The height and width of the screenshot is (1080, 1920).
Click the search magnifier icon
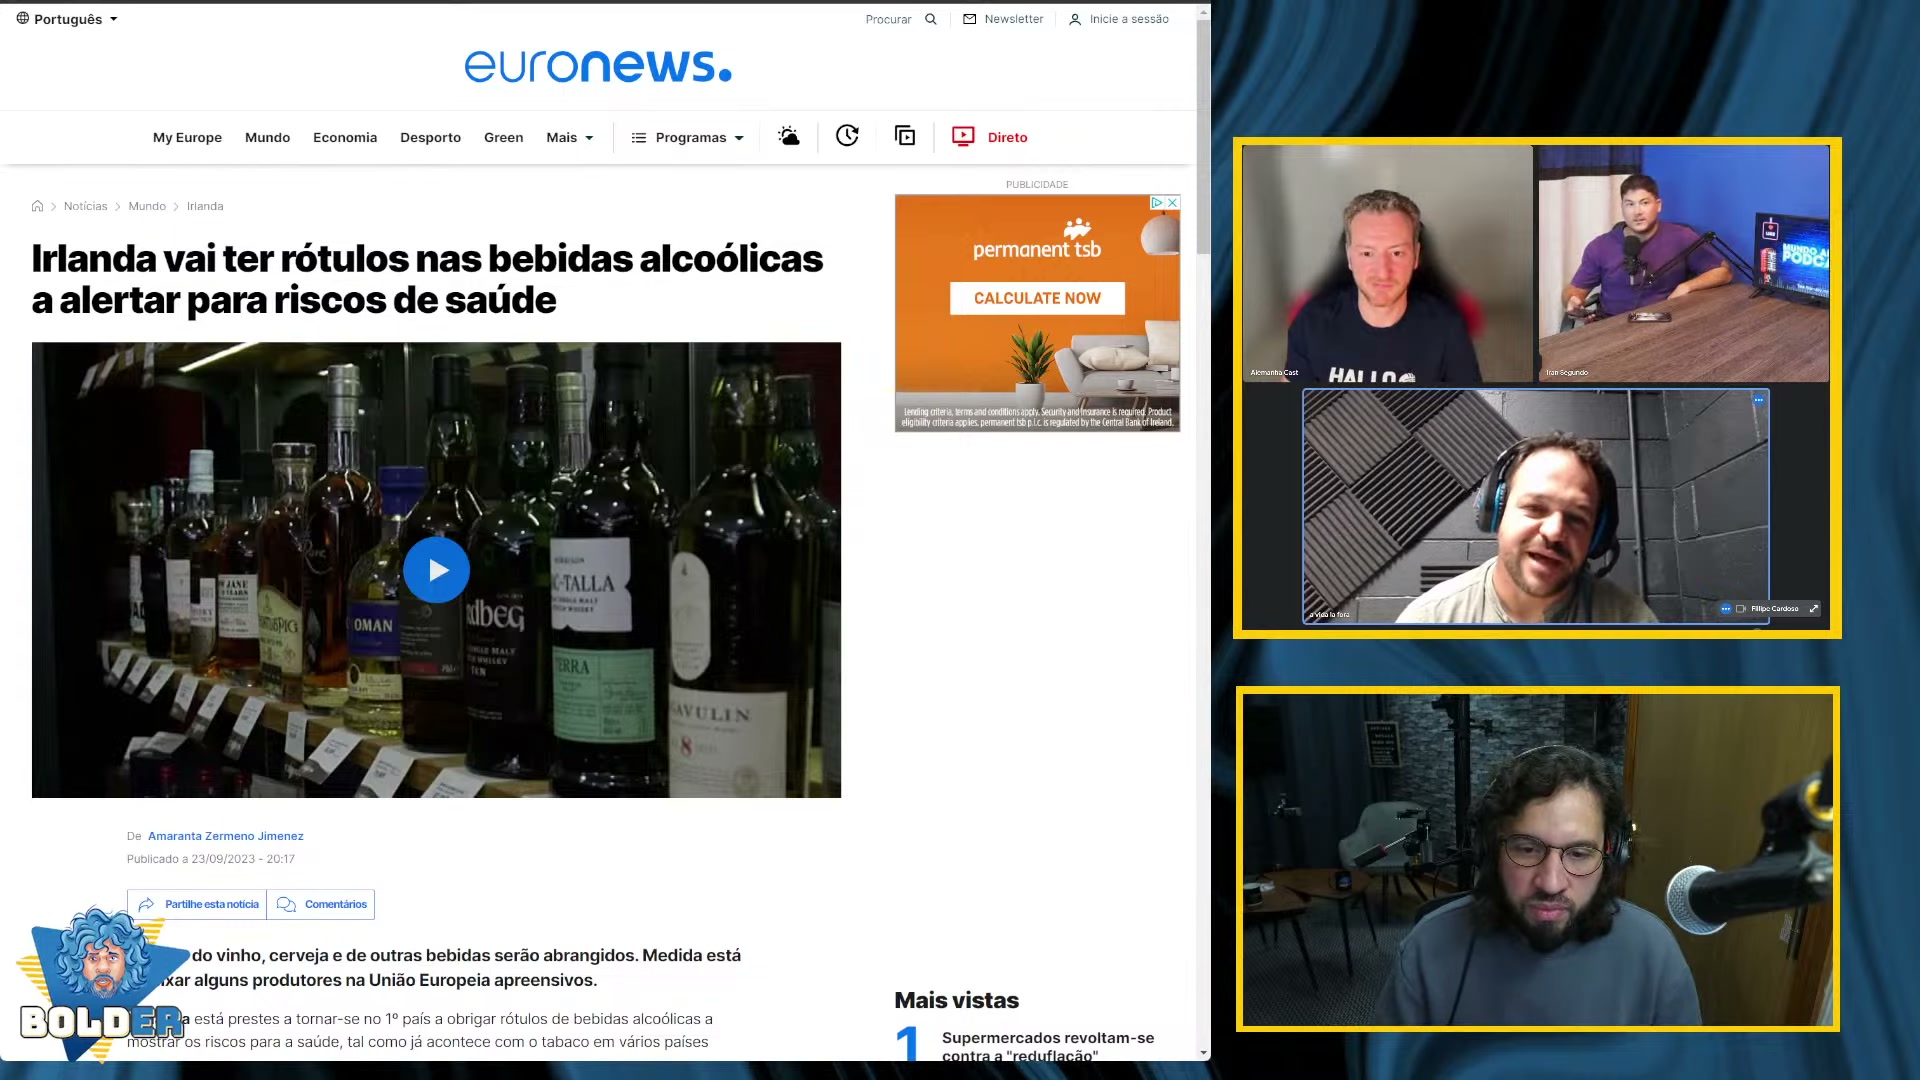point(931,19)
